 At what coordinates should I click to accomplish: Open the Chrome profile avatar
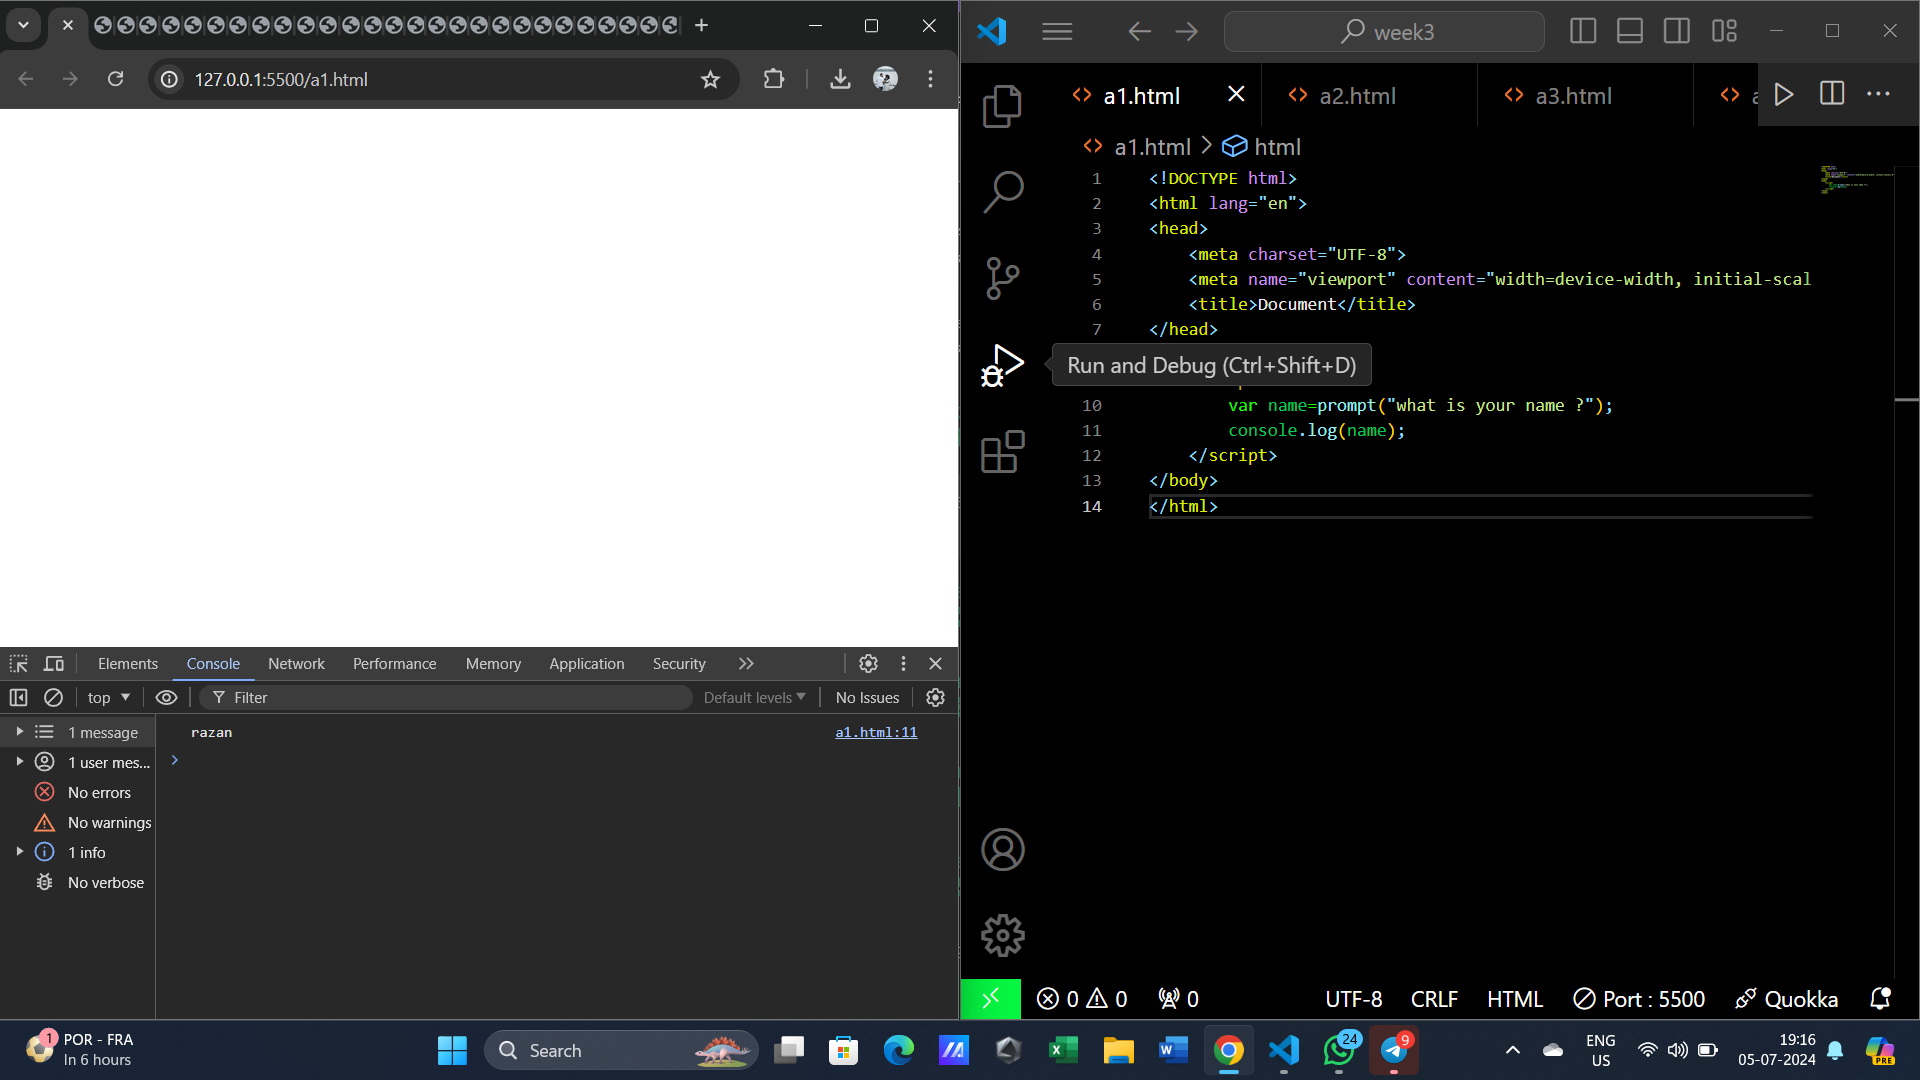point(885,79)
